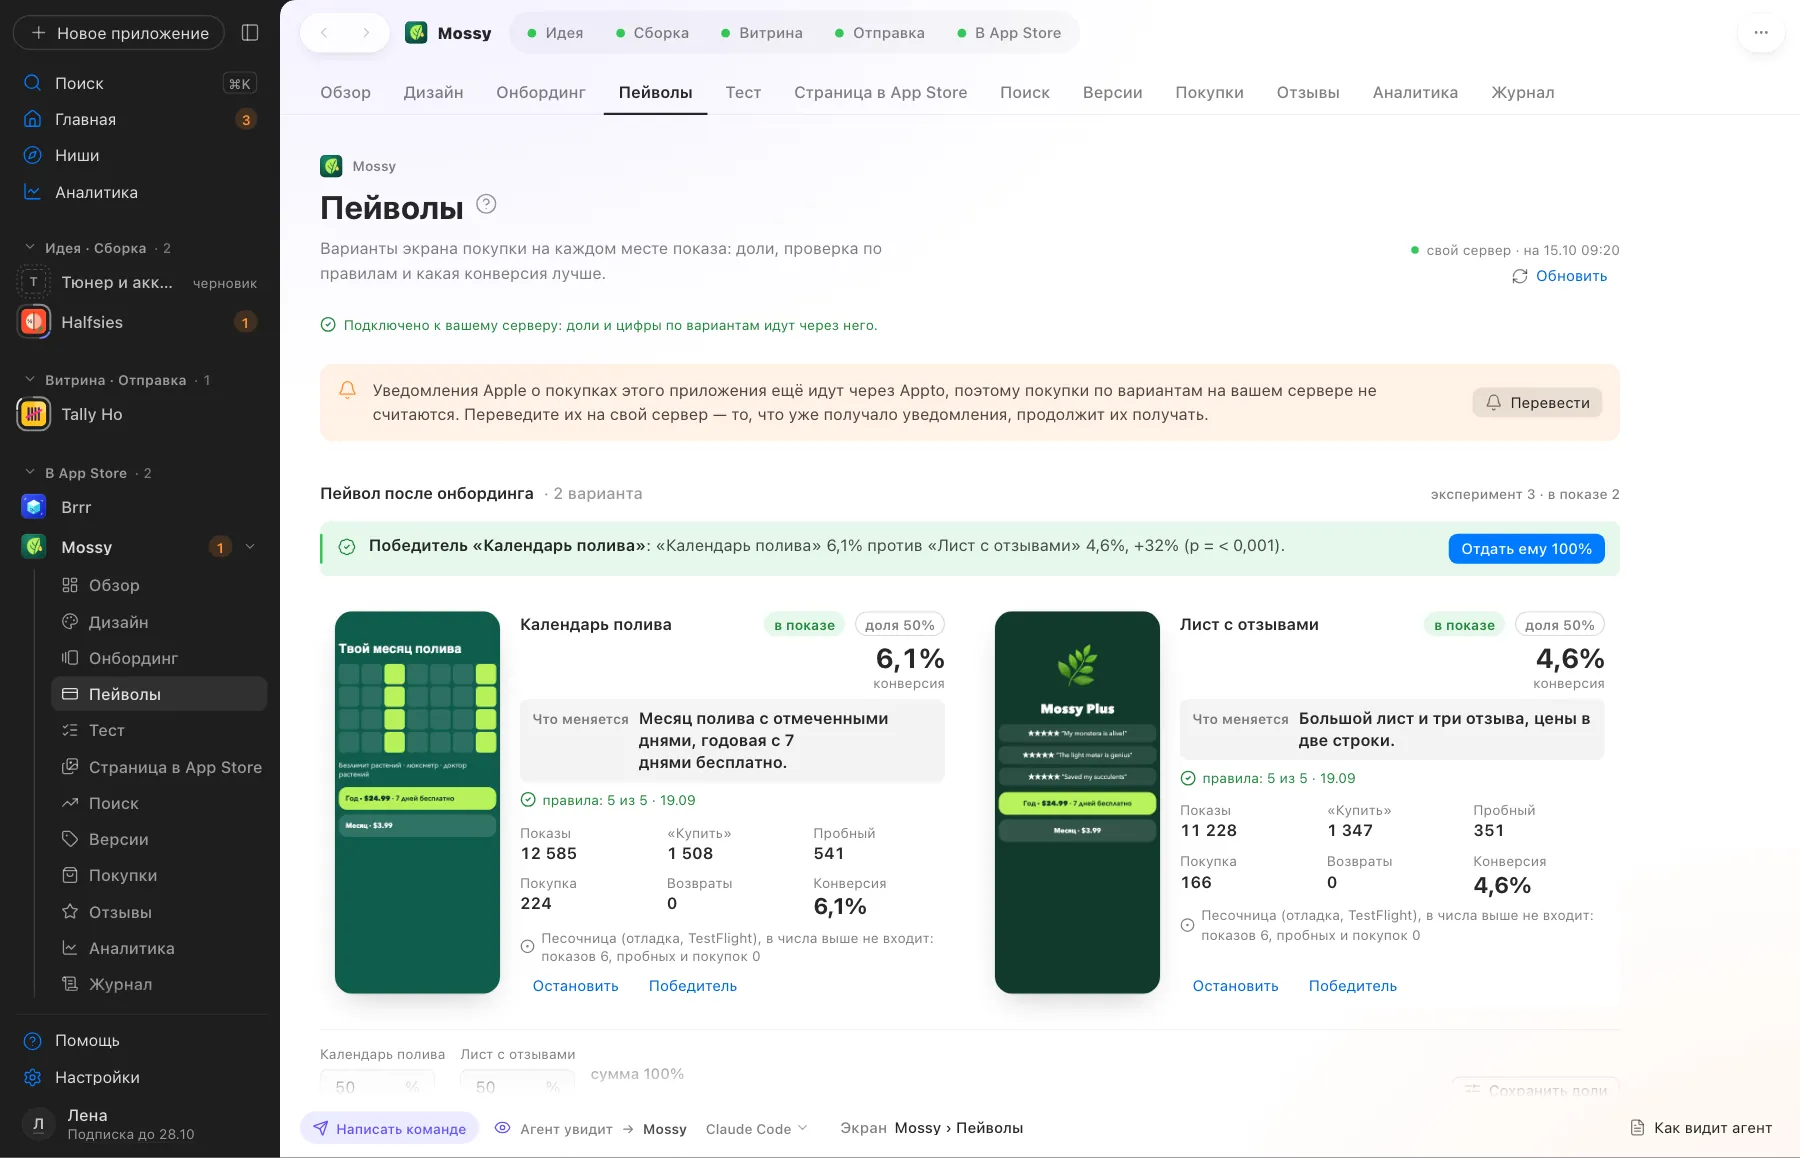The image size is (1800, 1158).
Task: Click Победитель for Лист с отзывами
Action: coord(1353,986)
